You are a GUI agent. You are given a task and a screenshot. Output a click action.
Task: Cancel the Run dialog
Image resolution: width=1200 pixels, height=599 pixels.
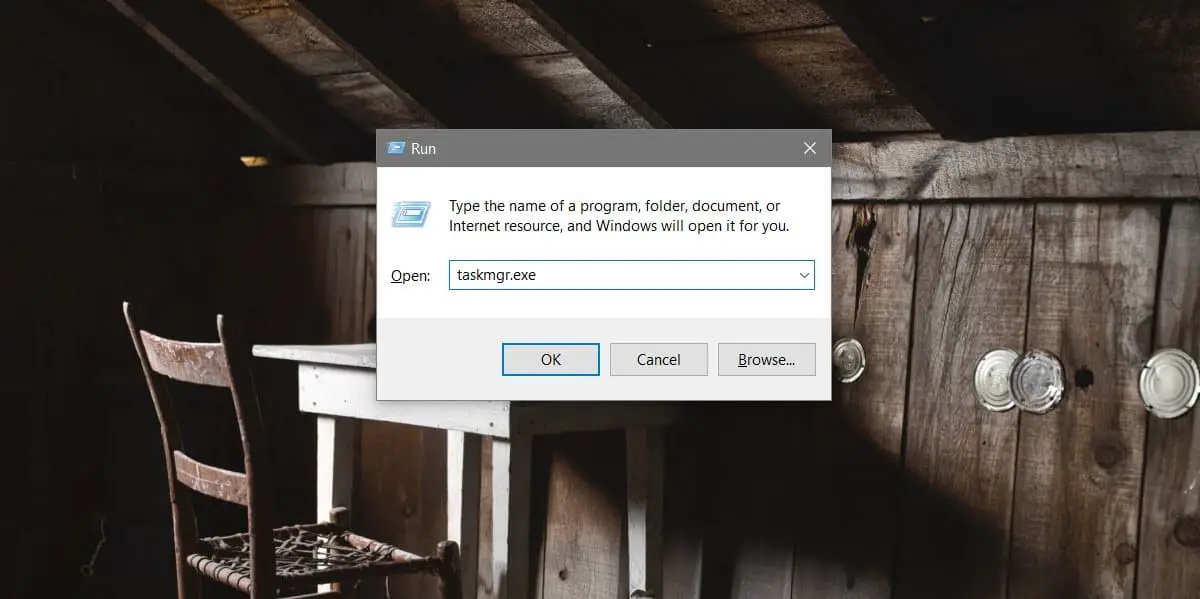tap(659, 360)
